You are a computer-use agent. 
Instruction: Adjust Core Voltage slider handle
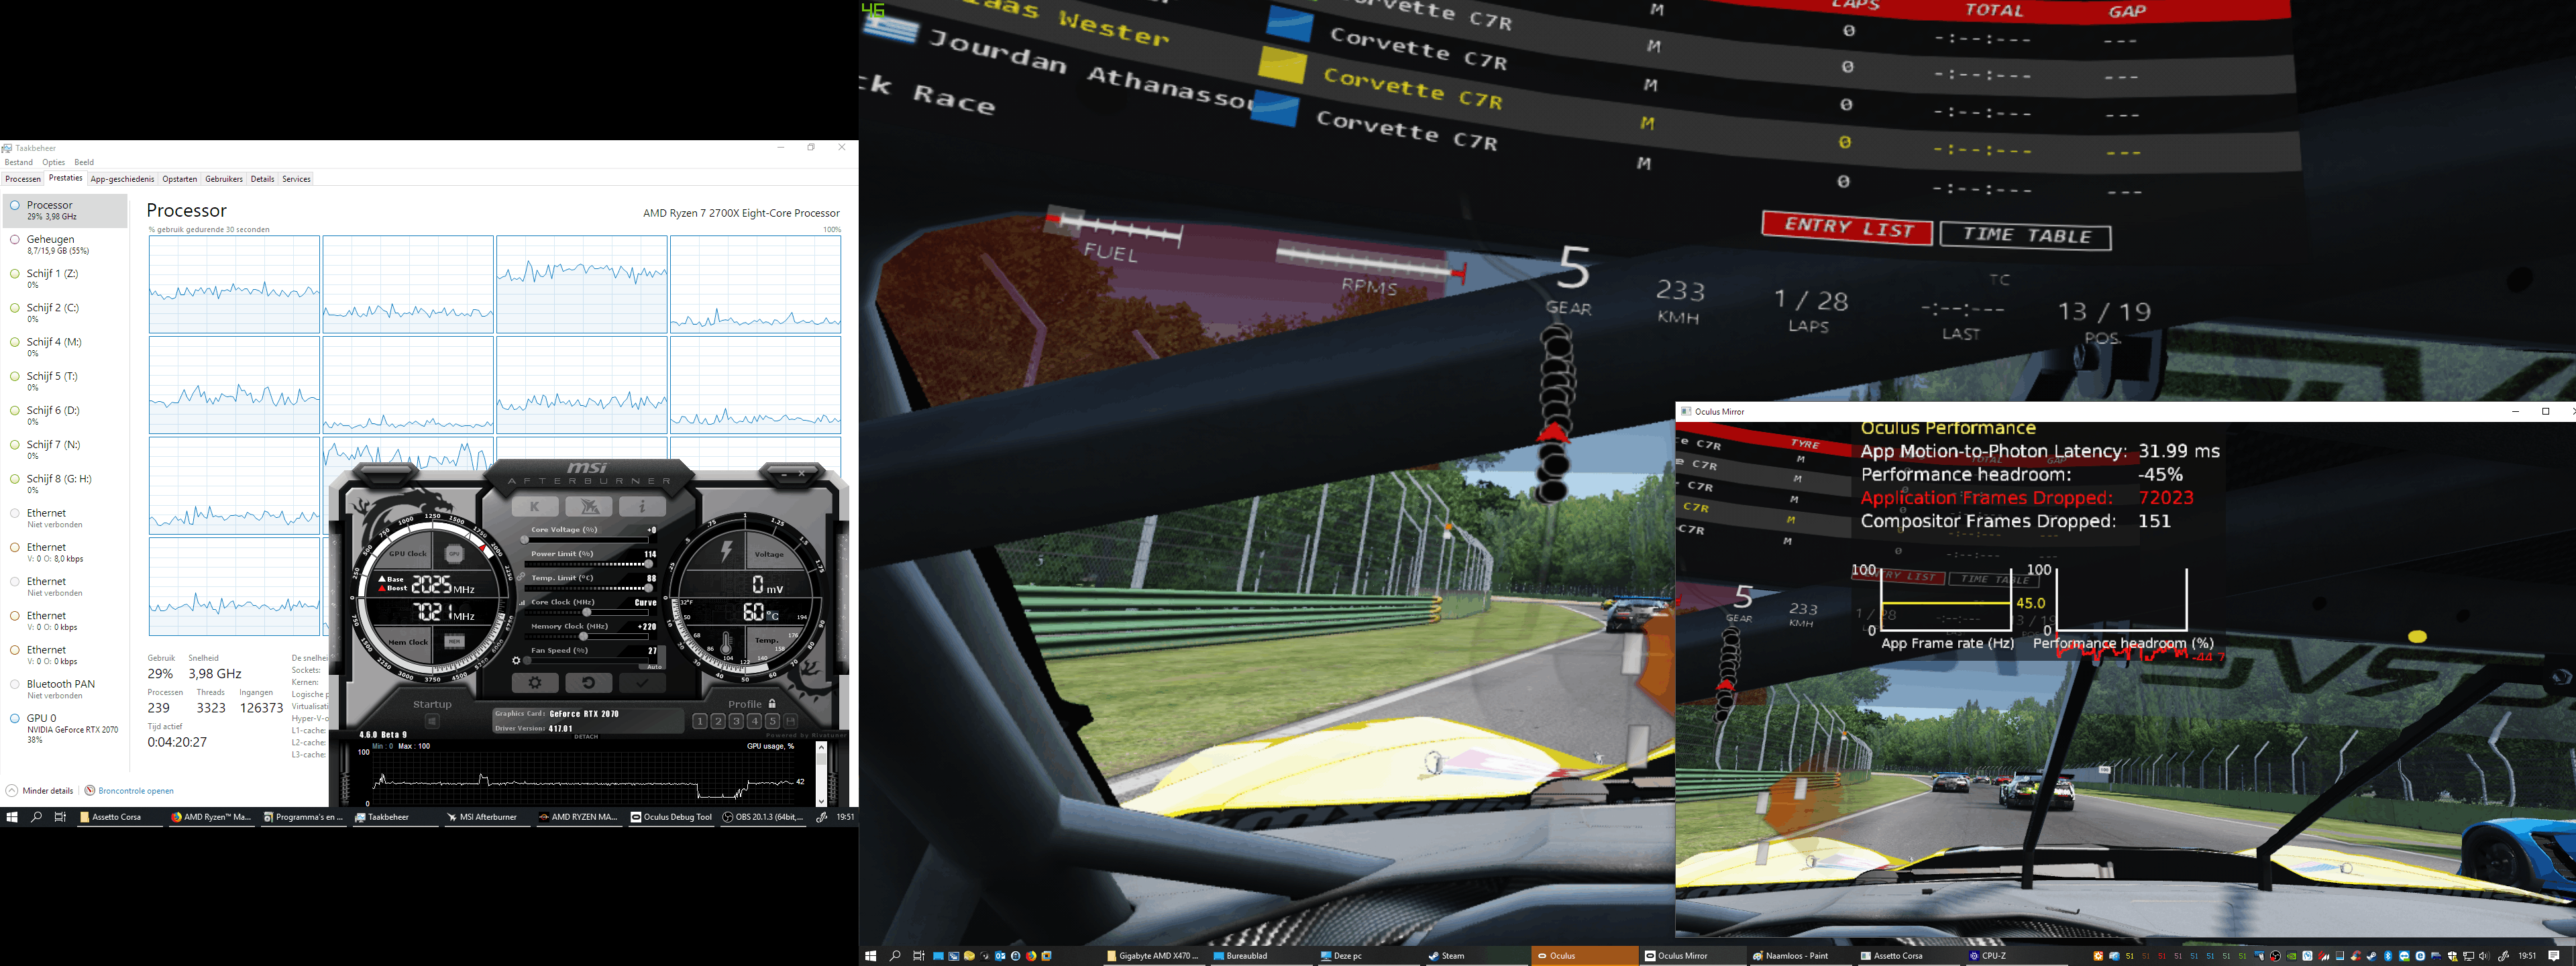pyautogui.click(x=524, y=540)
